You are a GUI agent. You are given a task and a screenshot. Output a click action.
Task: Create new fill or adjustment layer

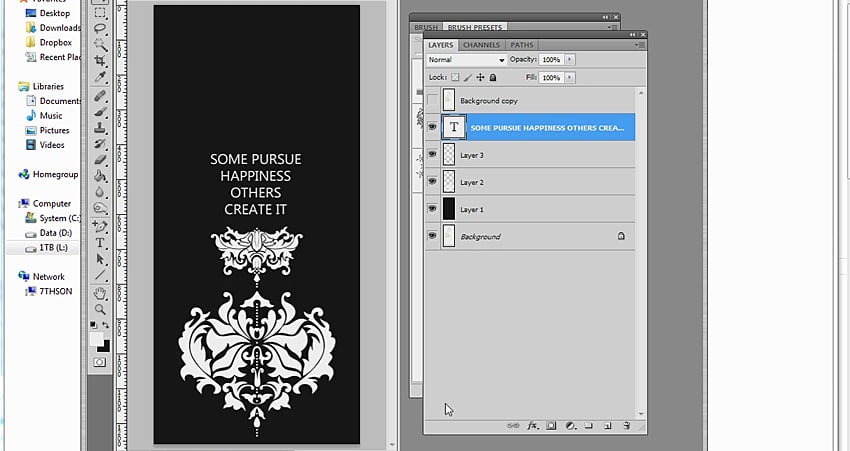click(570, 426)
